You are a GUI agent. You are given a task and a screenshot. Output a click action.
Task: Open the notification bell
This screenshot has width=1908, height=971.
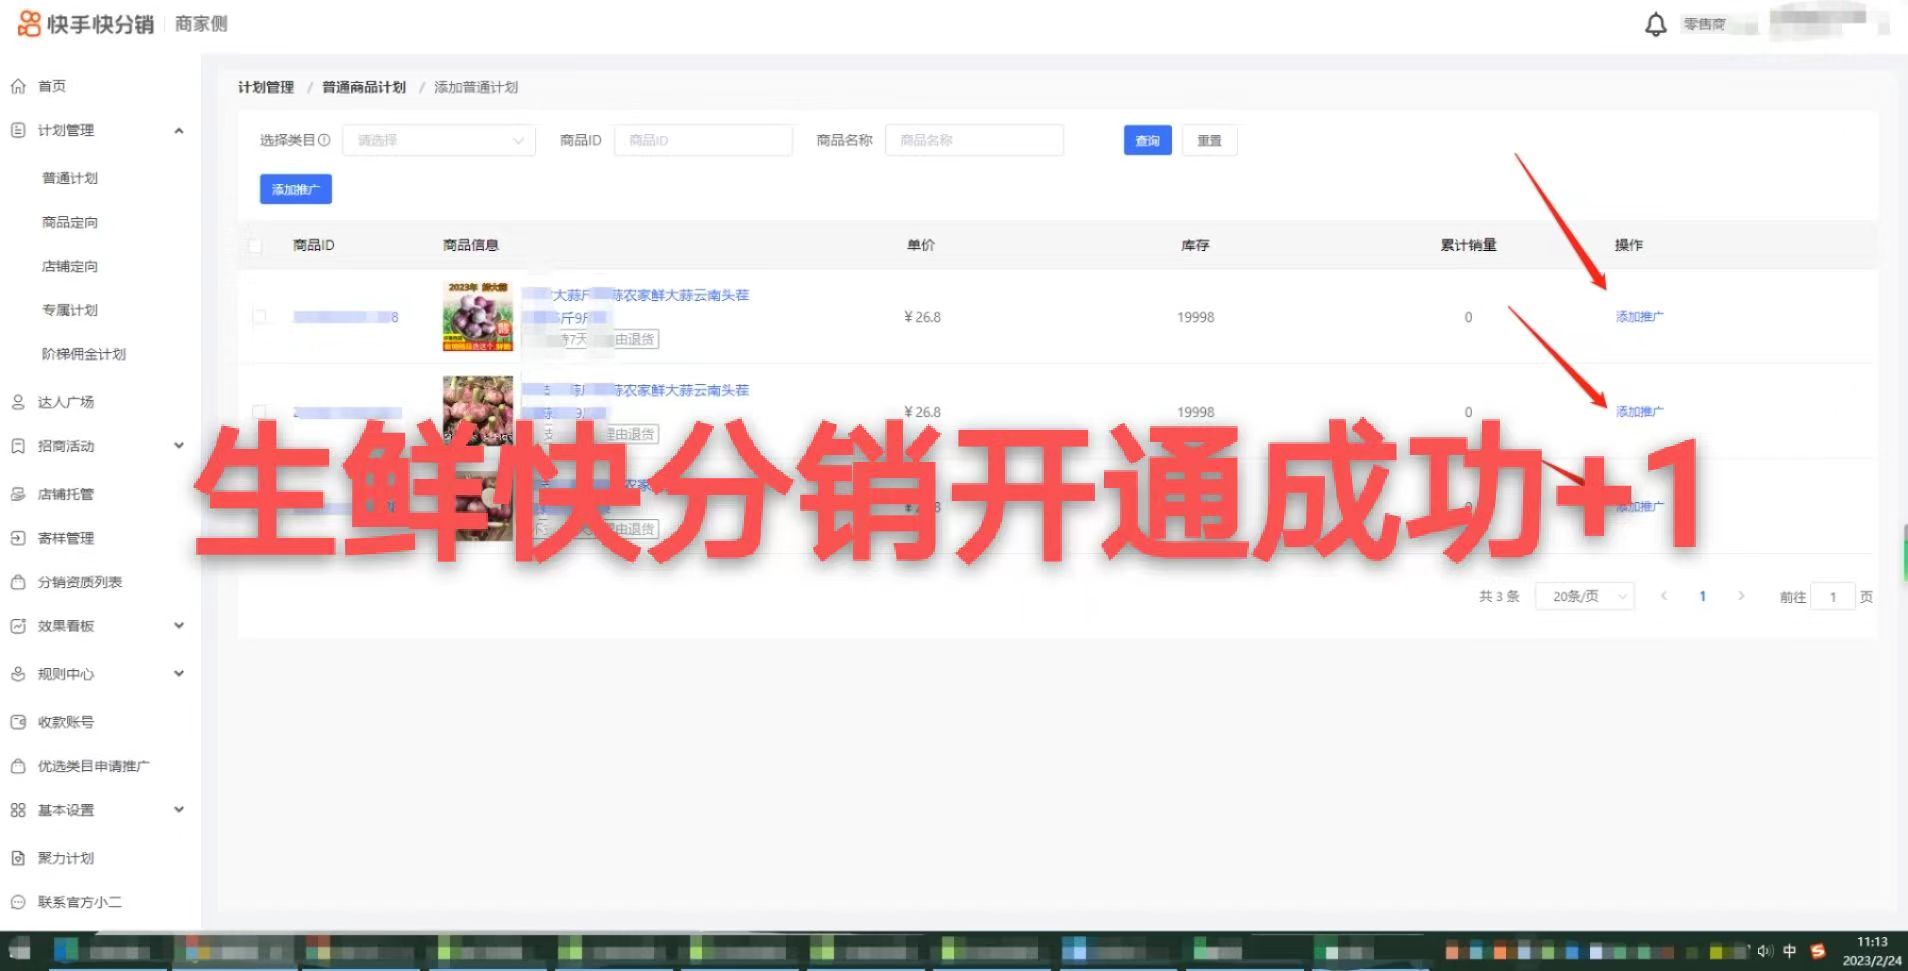(x=1655, y=23)
